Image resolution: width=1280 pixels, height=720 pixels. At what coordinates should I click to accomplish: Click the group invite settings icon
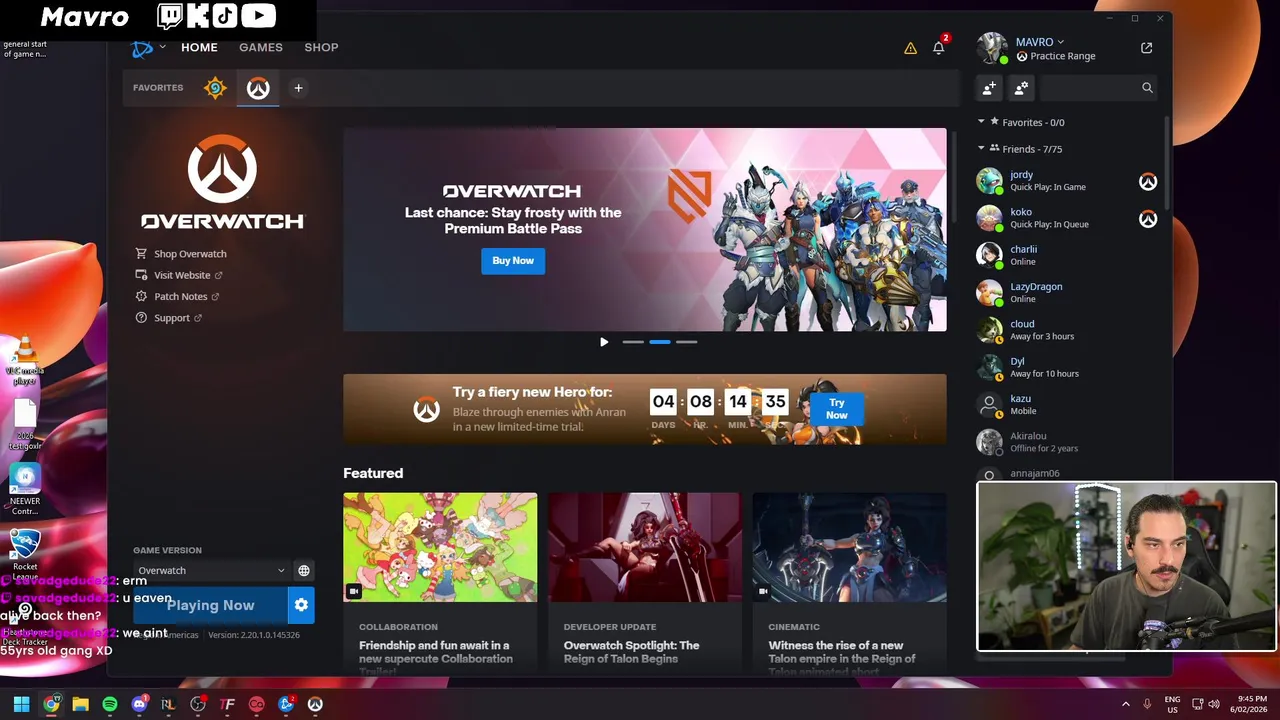1021,88
